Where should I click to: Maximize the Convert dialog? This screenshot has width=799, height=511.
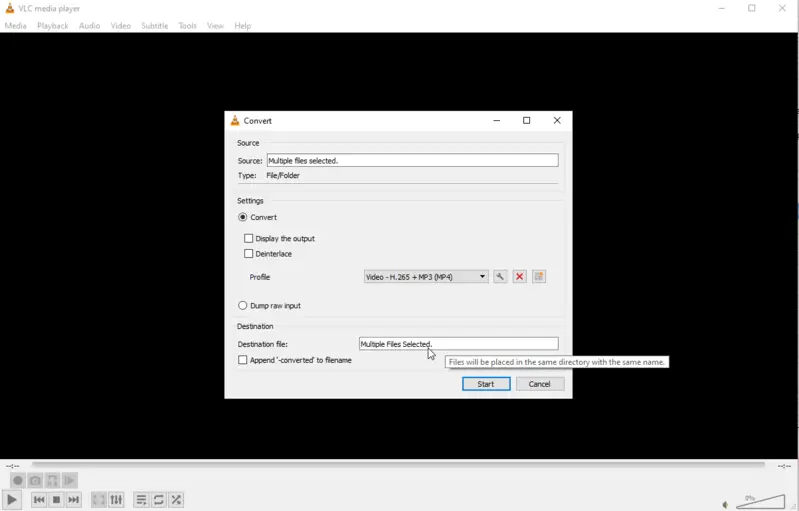pyautogui.click(x=526, y=120)
